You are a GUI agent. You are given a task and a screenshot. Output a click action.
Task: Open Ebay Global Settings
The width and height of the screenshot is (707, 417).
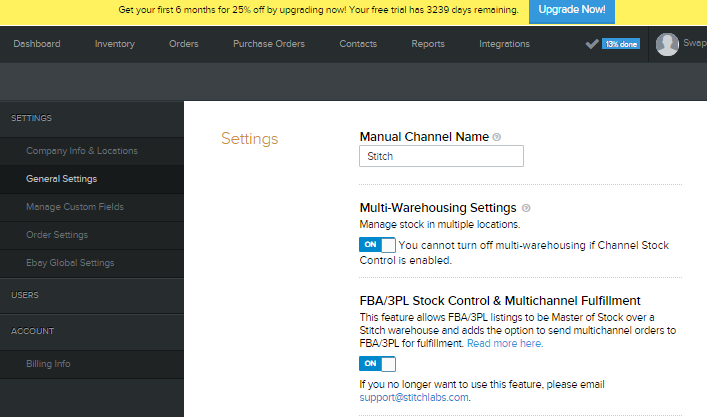[92, 263]
